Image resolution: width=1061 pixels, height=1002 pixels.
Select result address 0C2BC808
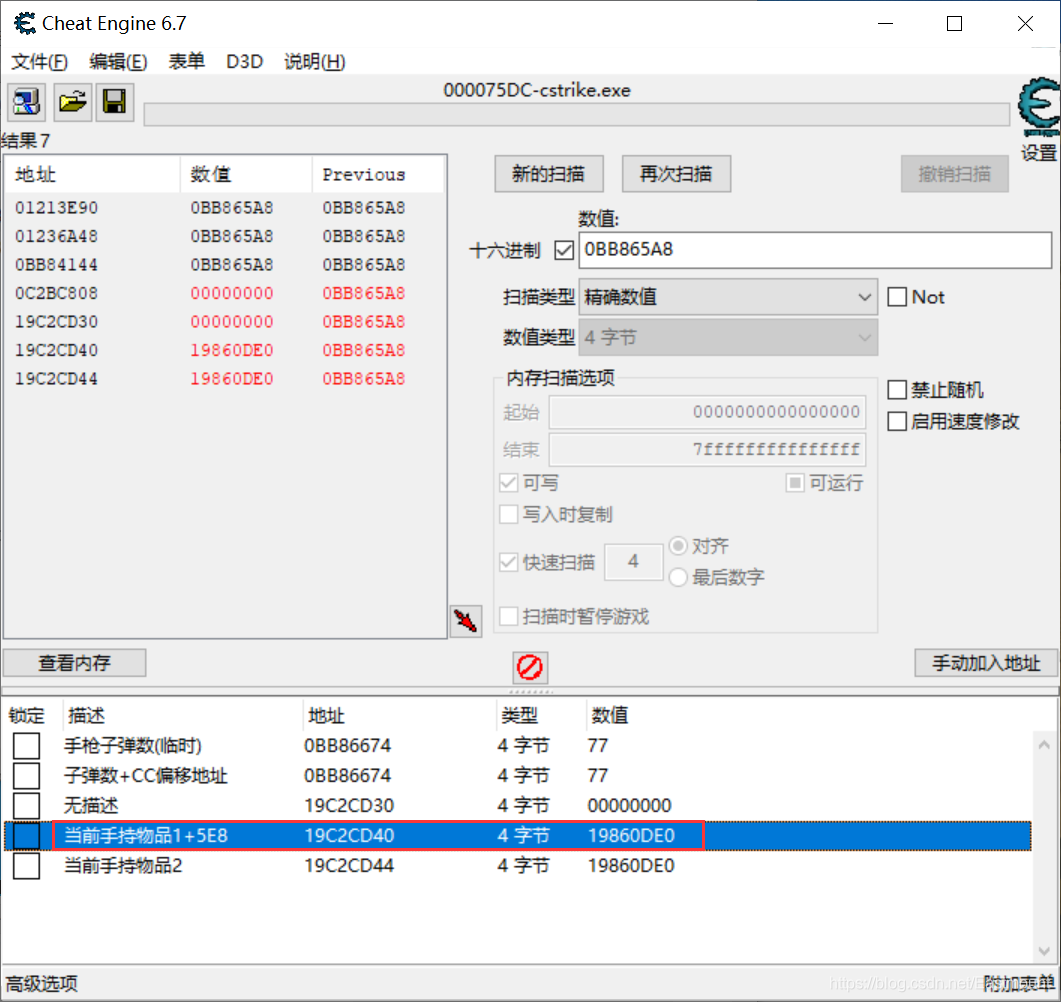click(57, 293)
